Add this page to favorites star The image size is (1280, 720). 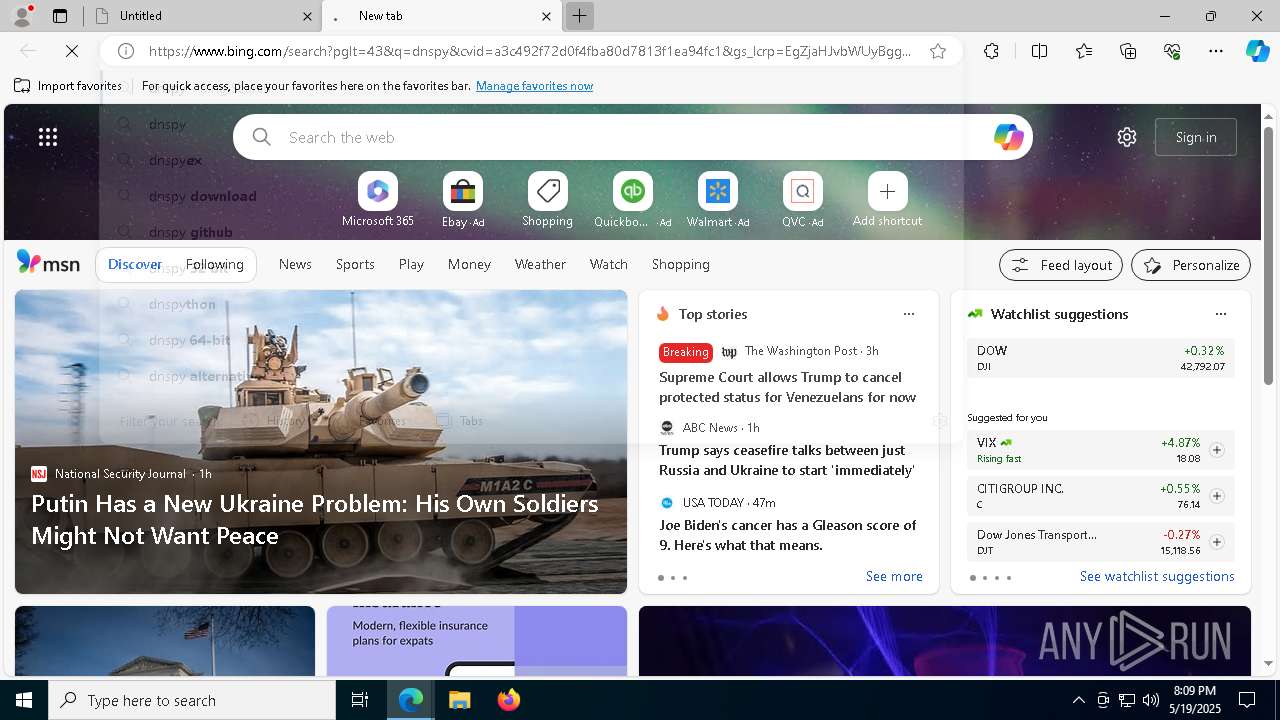[938, 51]
